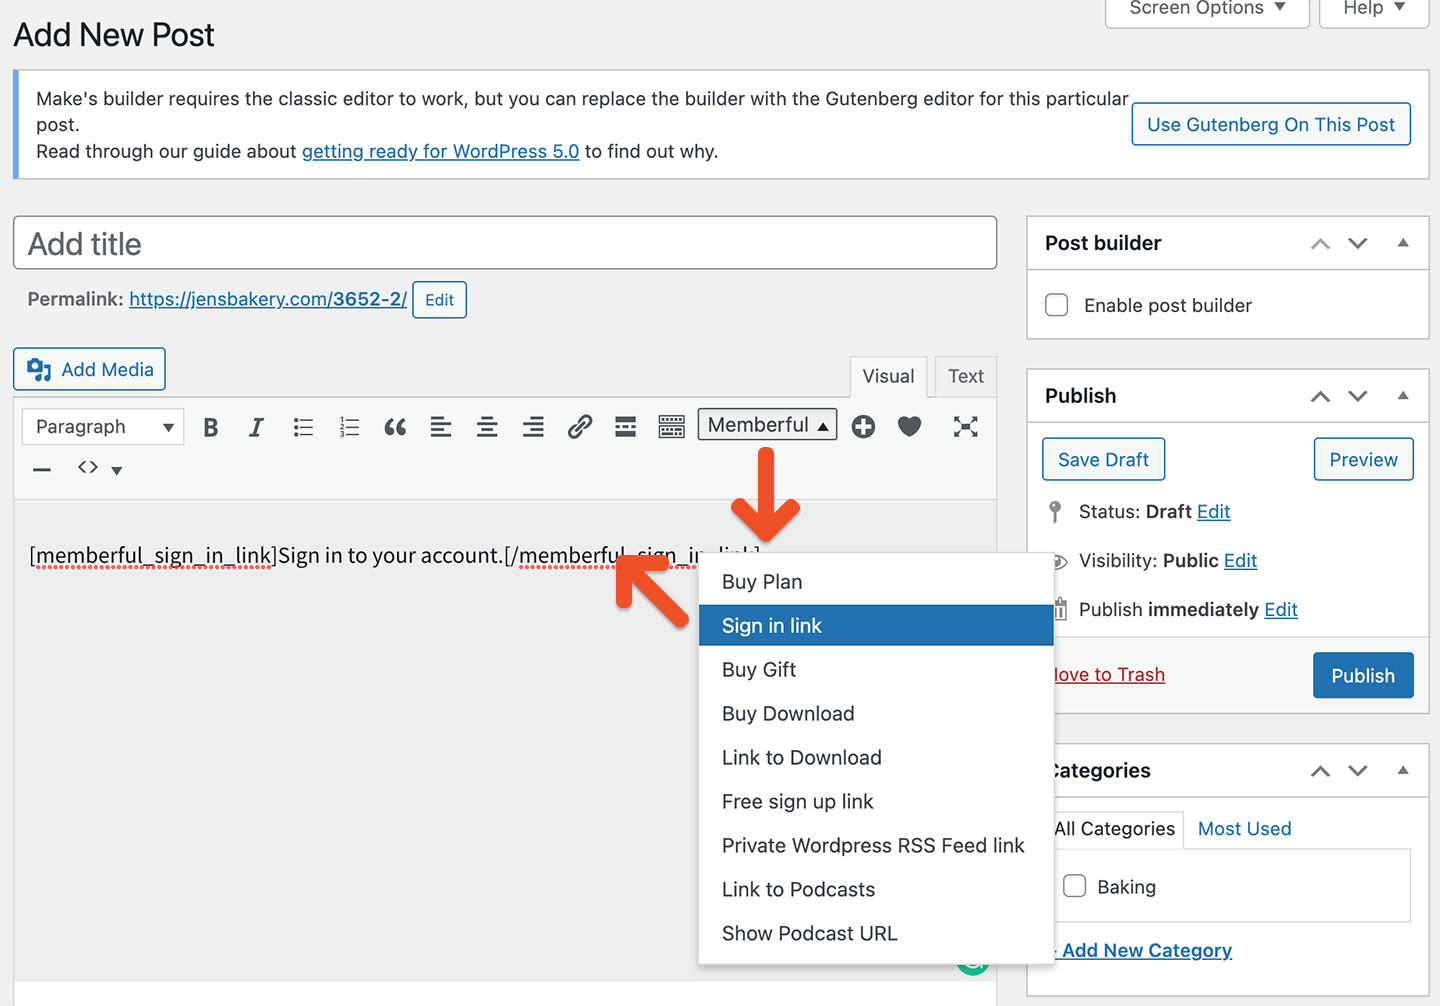Publish the post

pos(1363,675)
